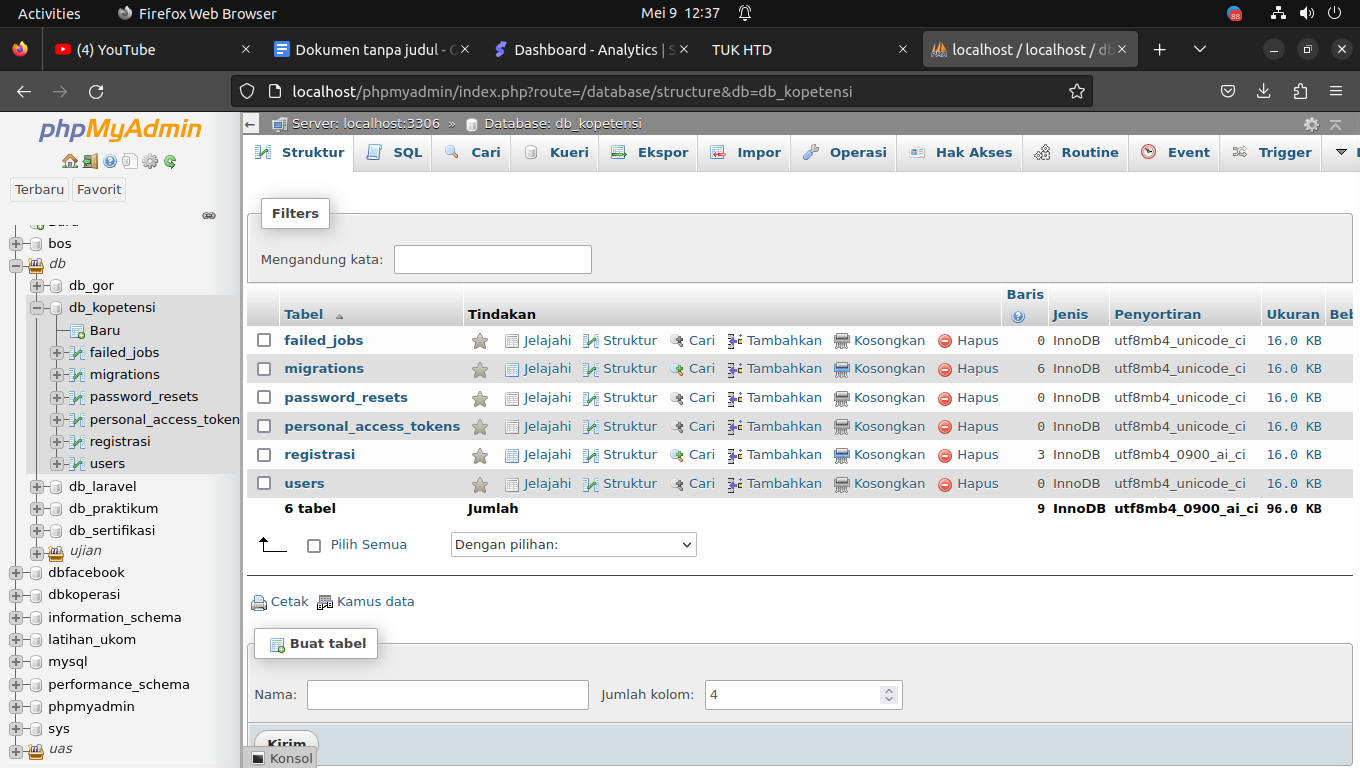1360x768 pixels.
Task: Click the Jelajahi link for password_resets
Action: pyautogui.click(x=538, y=398)
